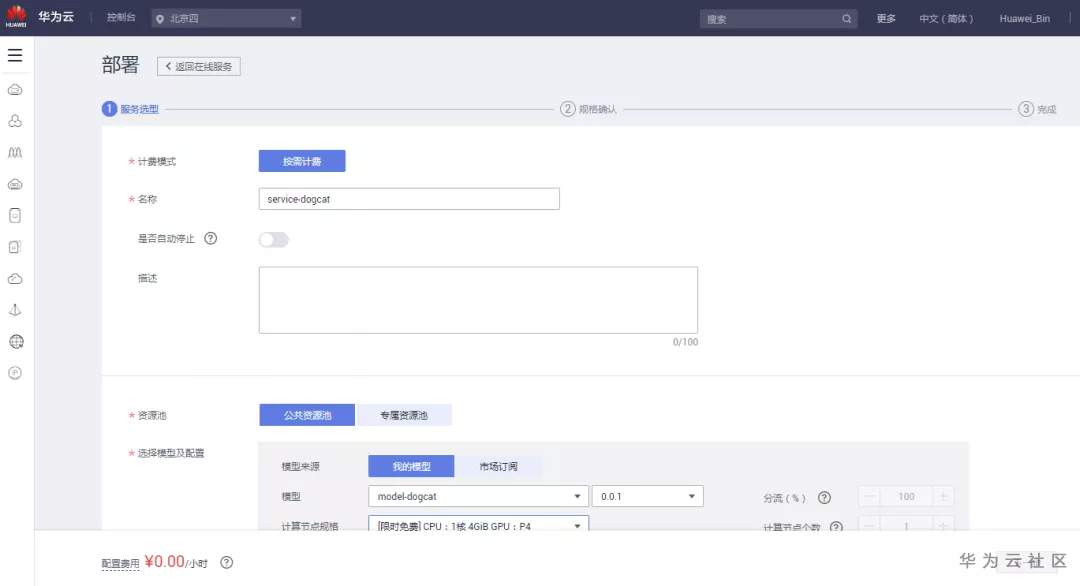Click the circular icon at sidebar bottom

click(15, 373)
